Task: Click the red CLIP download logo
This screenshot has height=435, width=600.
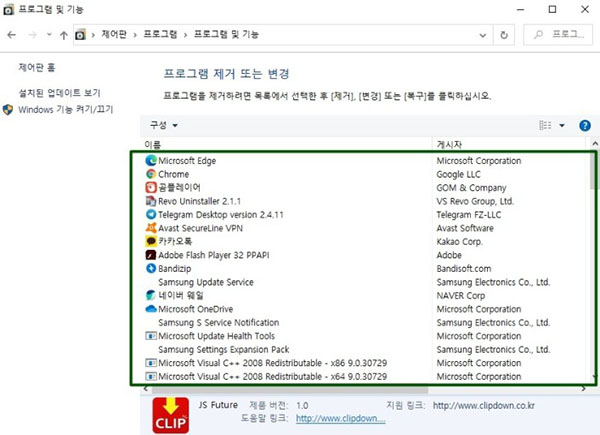Action: [x=171, y=415]
